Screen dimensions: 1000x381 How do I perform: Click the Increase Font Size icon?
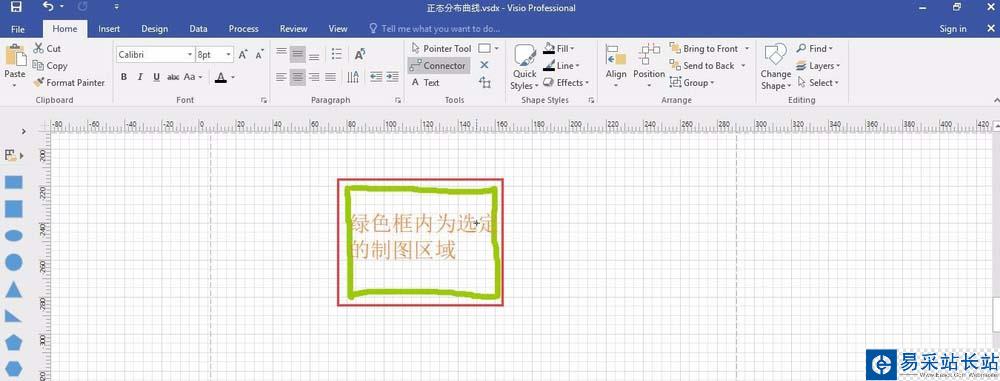point(243,55)
